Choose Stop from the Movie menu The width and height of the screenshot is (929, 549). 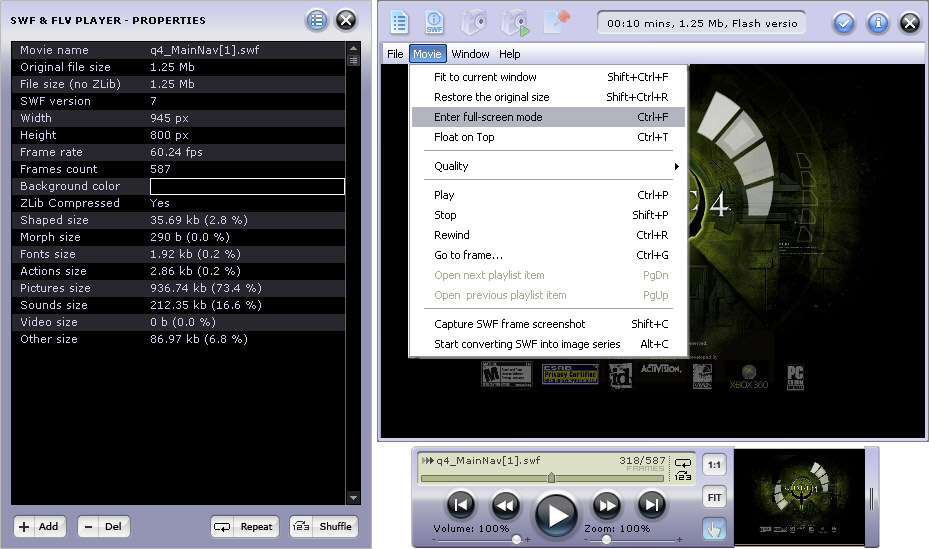pyautogui.click(x=548, y=216)
